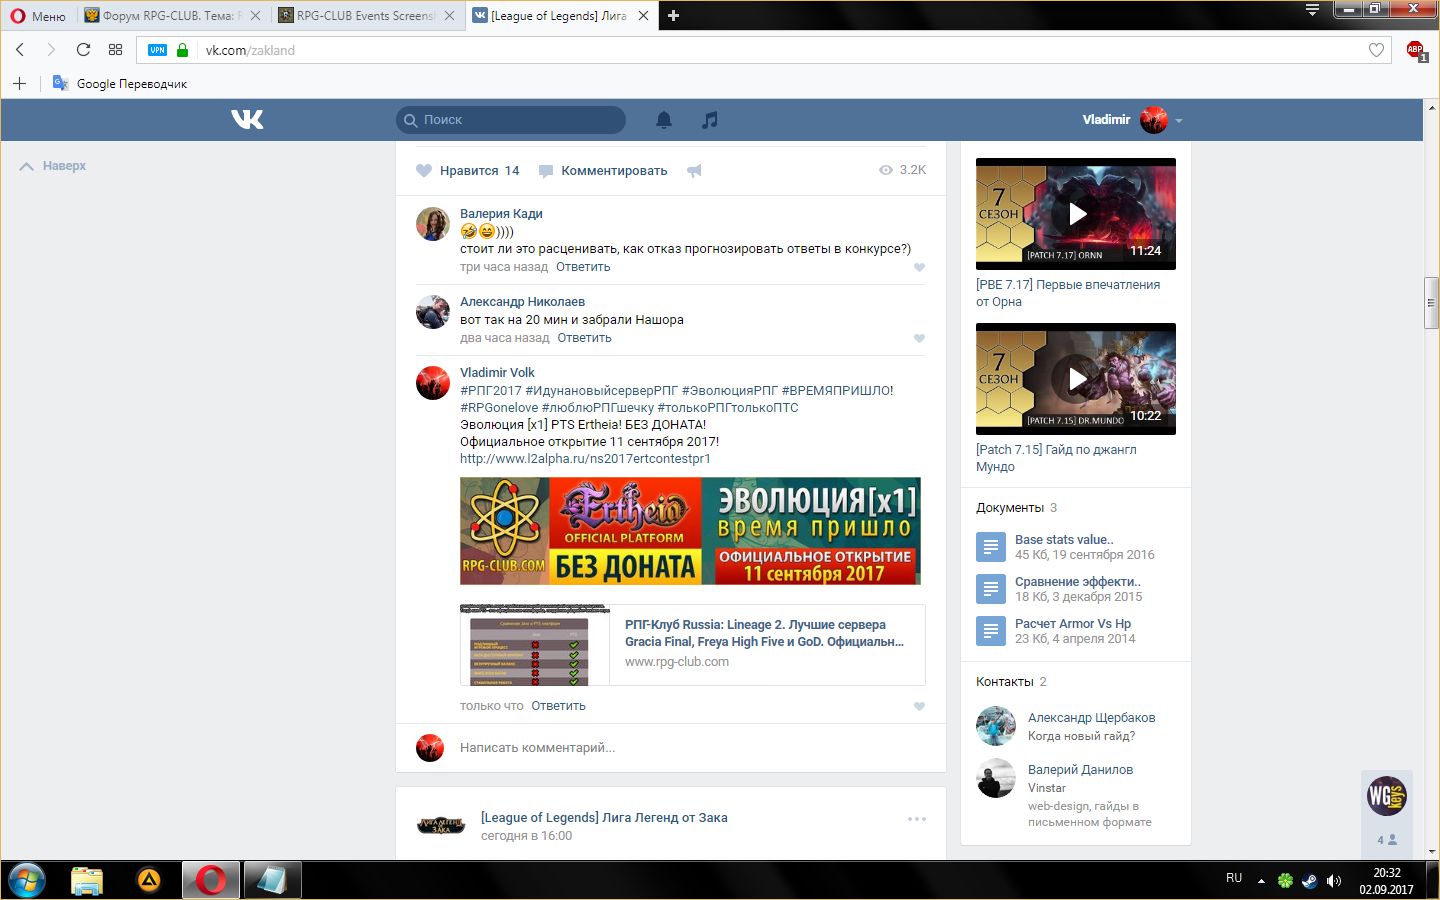
Task: Play the Patch 7.15 Dr. Mundo video
Action: (1076, 379)
